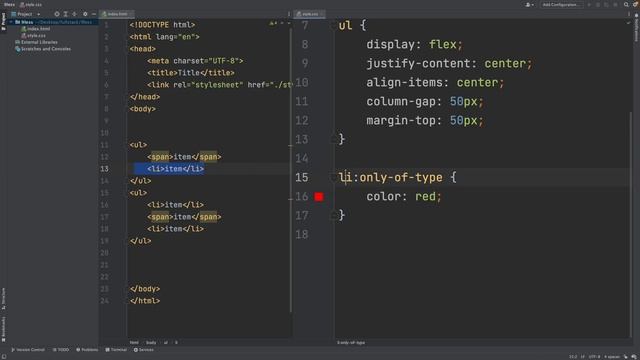The width and height of the screenshot is (640, 360).
Task: Click on "color: red;" line
Action: point(404,197)
